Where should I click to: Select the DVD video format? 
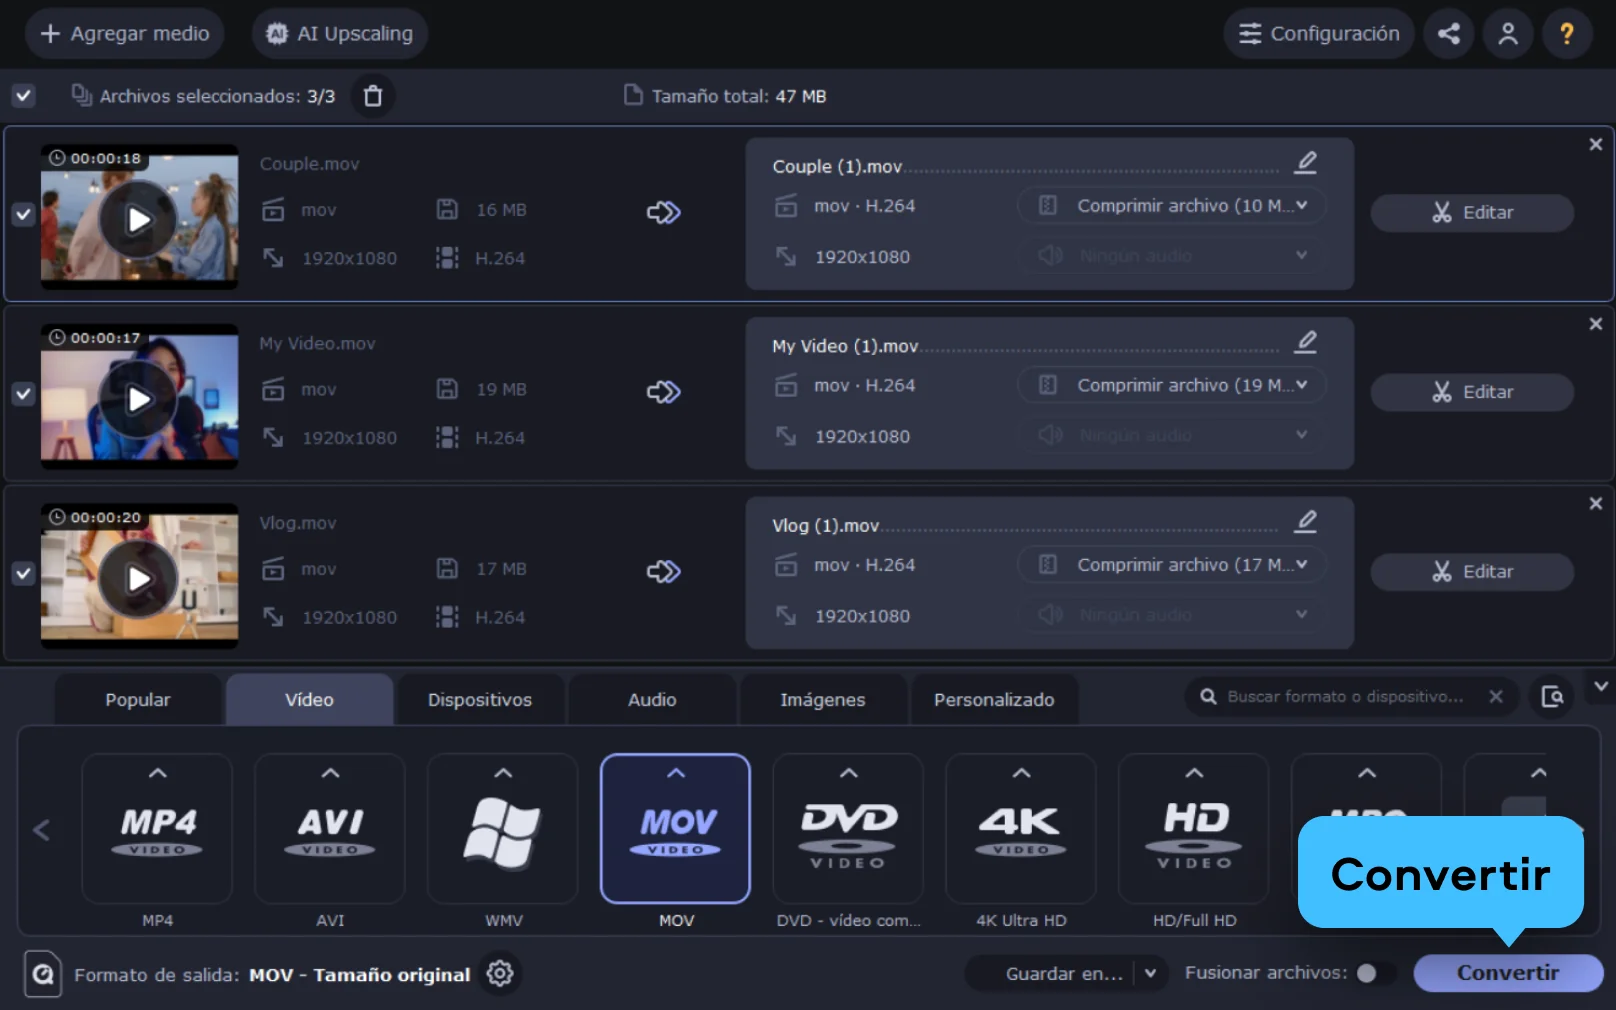(x=848, y=829)
